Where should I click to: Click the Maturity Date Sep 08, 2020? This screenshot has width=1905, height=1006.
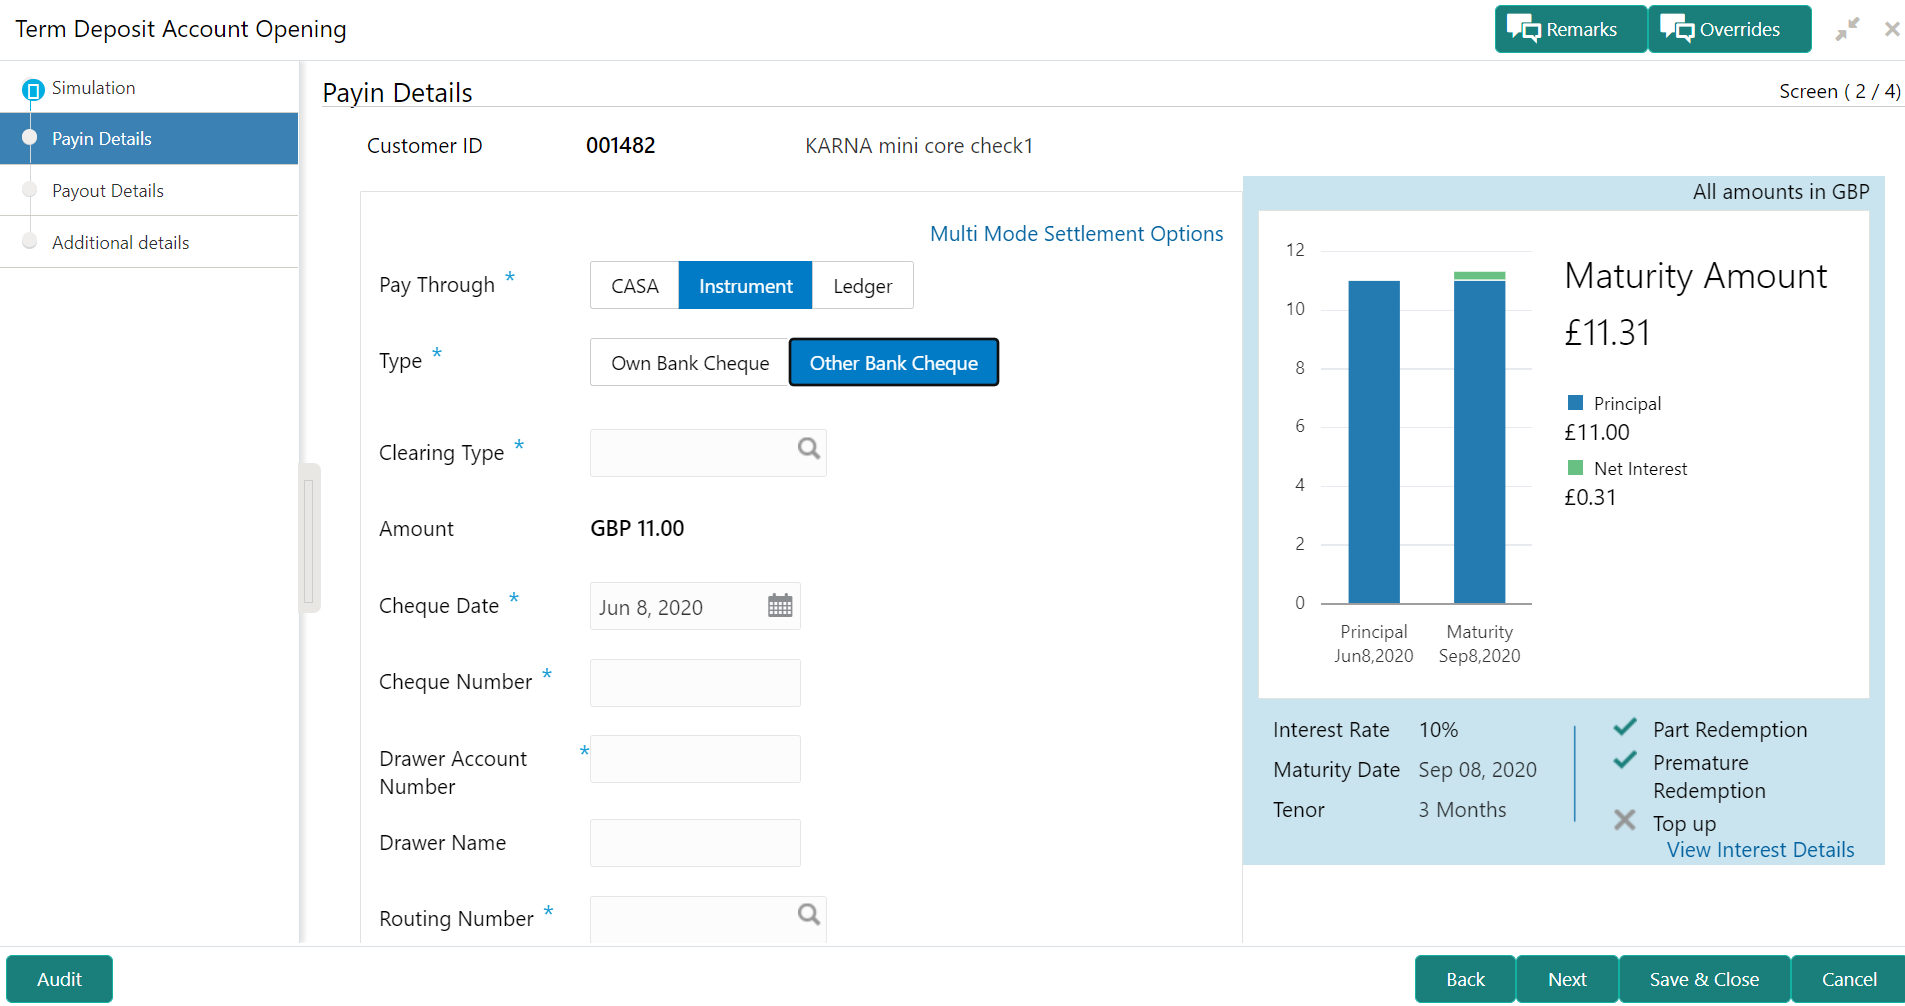(1477, 770)
